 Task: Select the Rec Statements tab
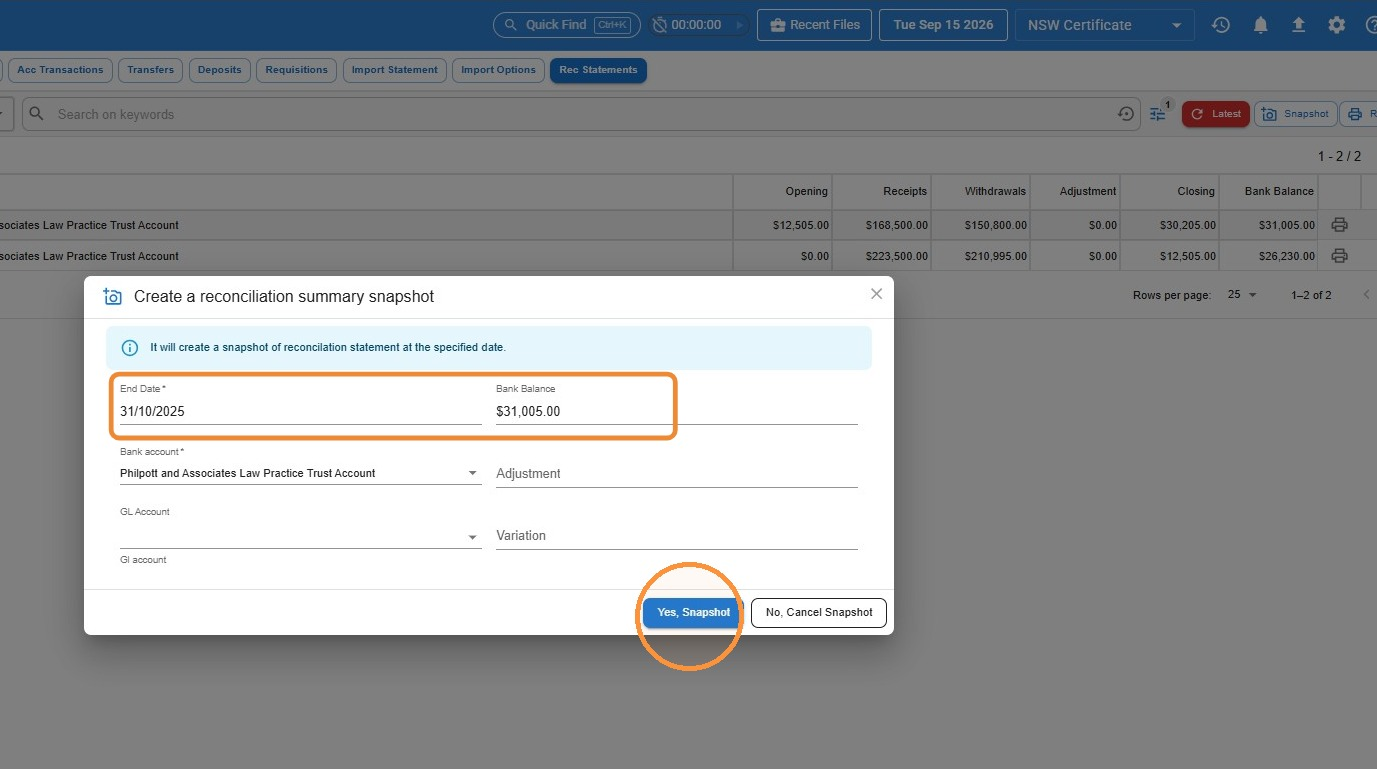pos(598,70)
